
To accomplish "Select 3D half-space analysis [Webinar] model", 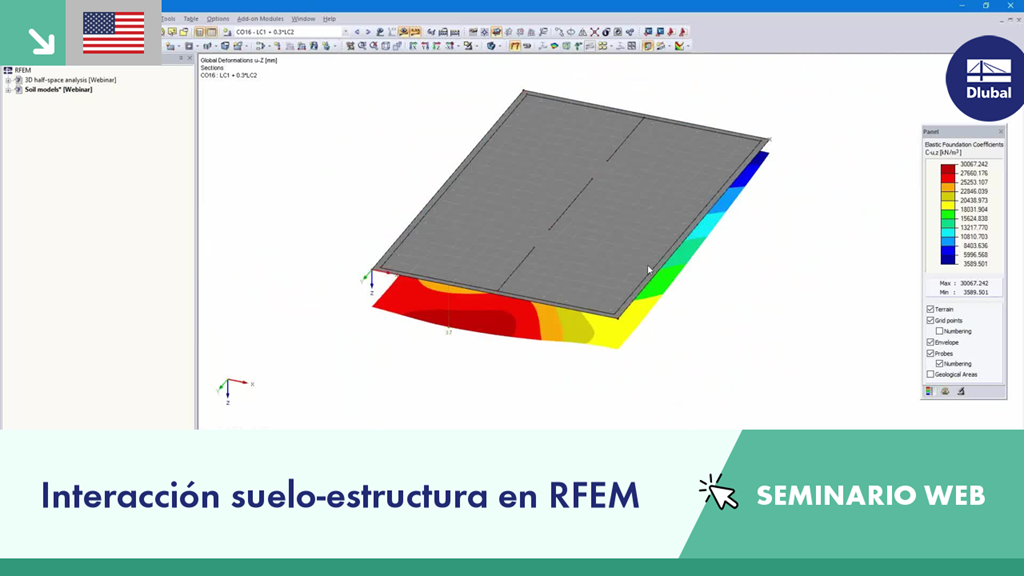I will click(x=71, y=80).
